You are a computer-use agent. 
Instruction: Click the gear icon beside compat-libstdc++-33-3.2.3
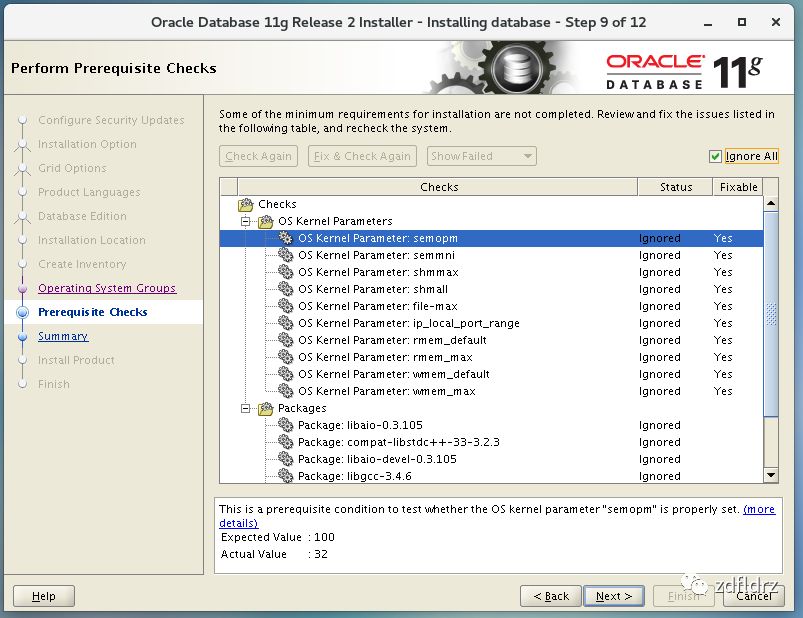285,442
